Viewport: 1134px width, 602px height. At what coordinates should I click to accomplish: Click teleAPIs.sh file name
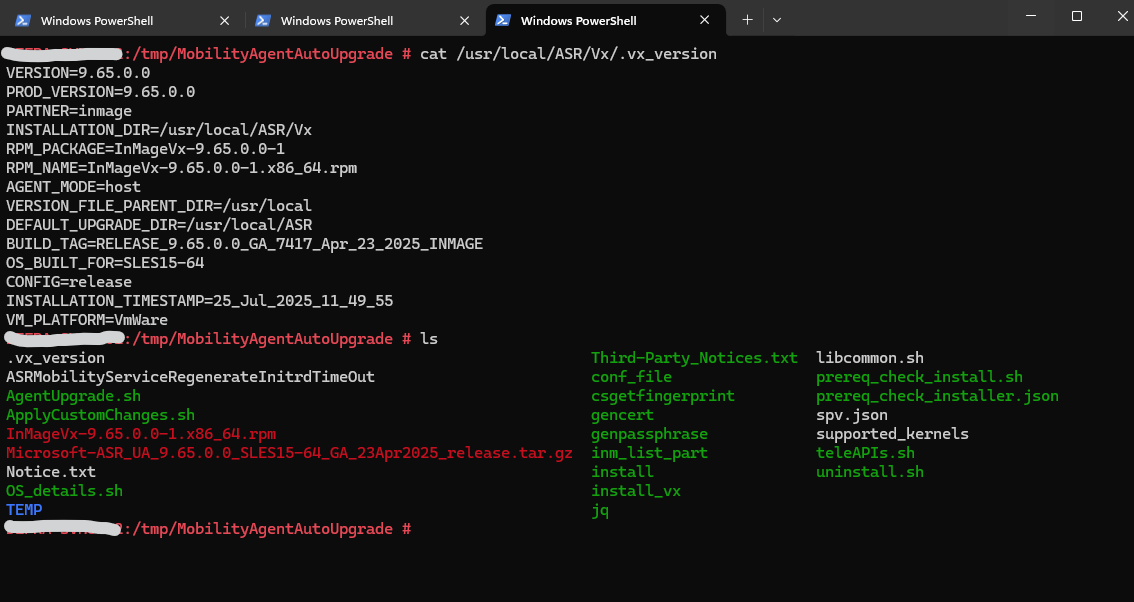click(866, 453)
